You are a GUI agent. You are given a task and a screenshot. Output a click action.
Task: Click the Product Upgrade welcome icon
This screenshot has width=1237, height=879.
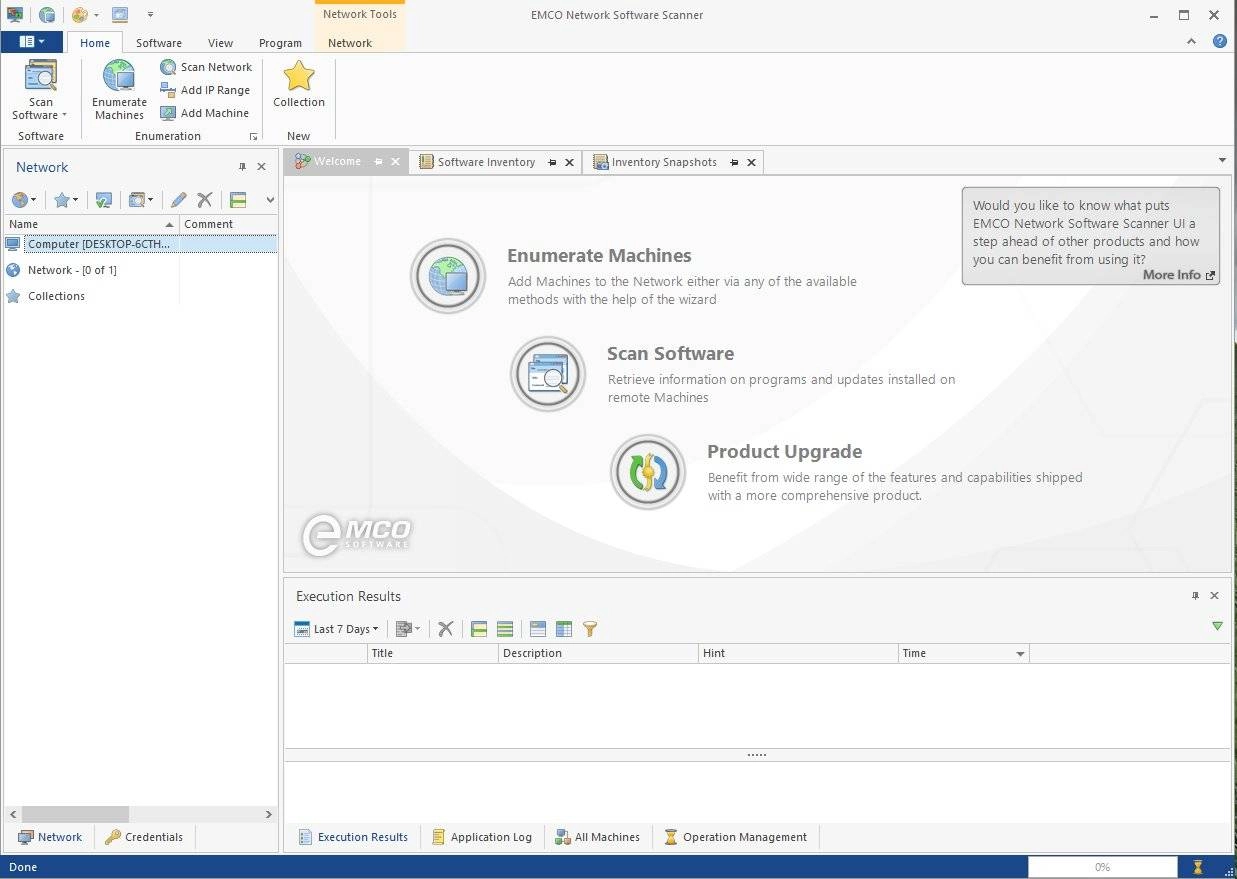(648, 472)
